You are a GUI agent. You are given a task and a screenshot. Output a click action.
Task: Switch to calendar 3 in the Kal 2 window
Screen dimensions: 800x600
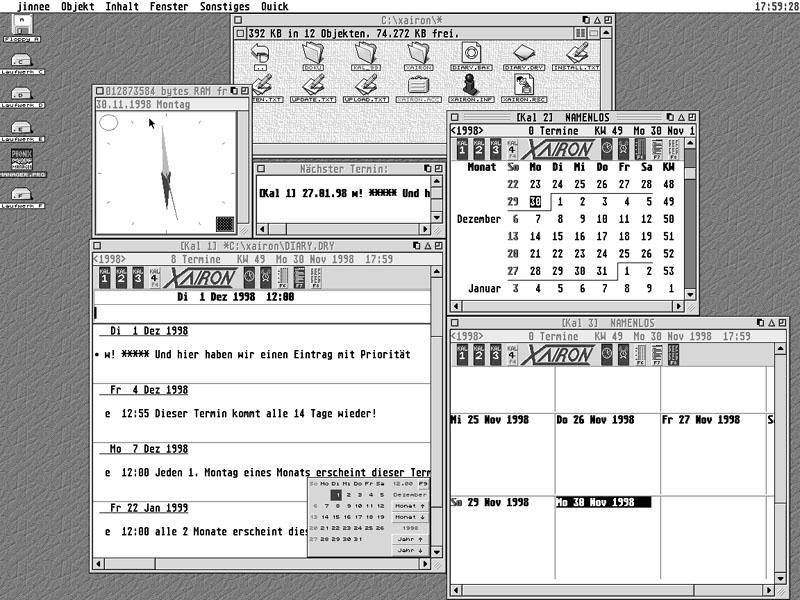pyautogui.click(x=494, y=149)
